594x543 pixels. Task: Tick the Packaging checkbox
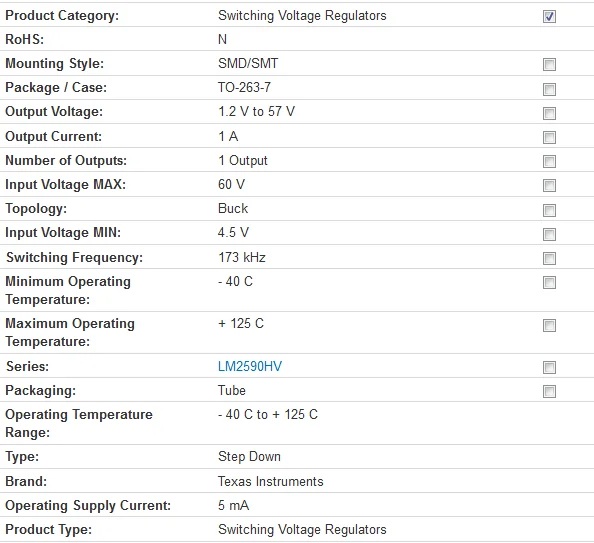[549, 391]
